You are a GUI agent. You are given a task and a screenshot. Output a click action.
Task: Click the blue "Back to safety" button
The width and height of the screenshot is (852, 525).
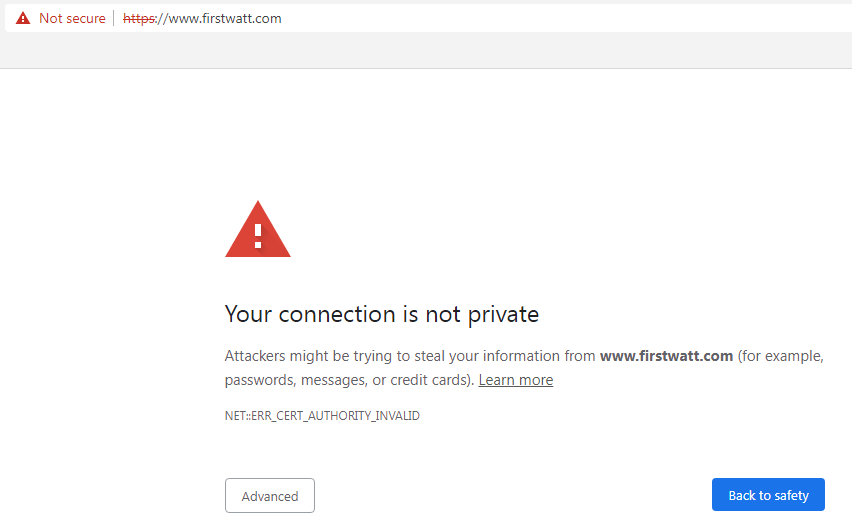pos(768,495)
